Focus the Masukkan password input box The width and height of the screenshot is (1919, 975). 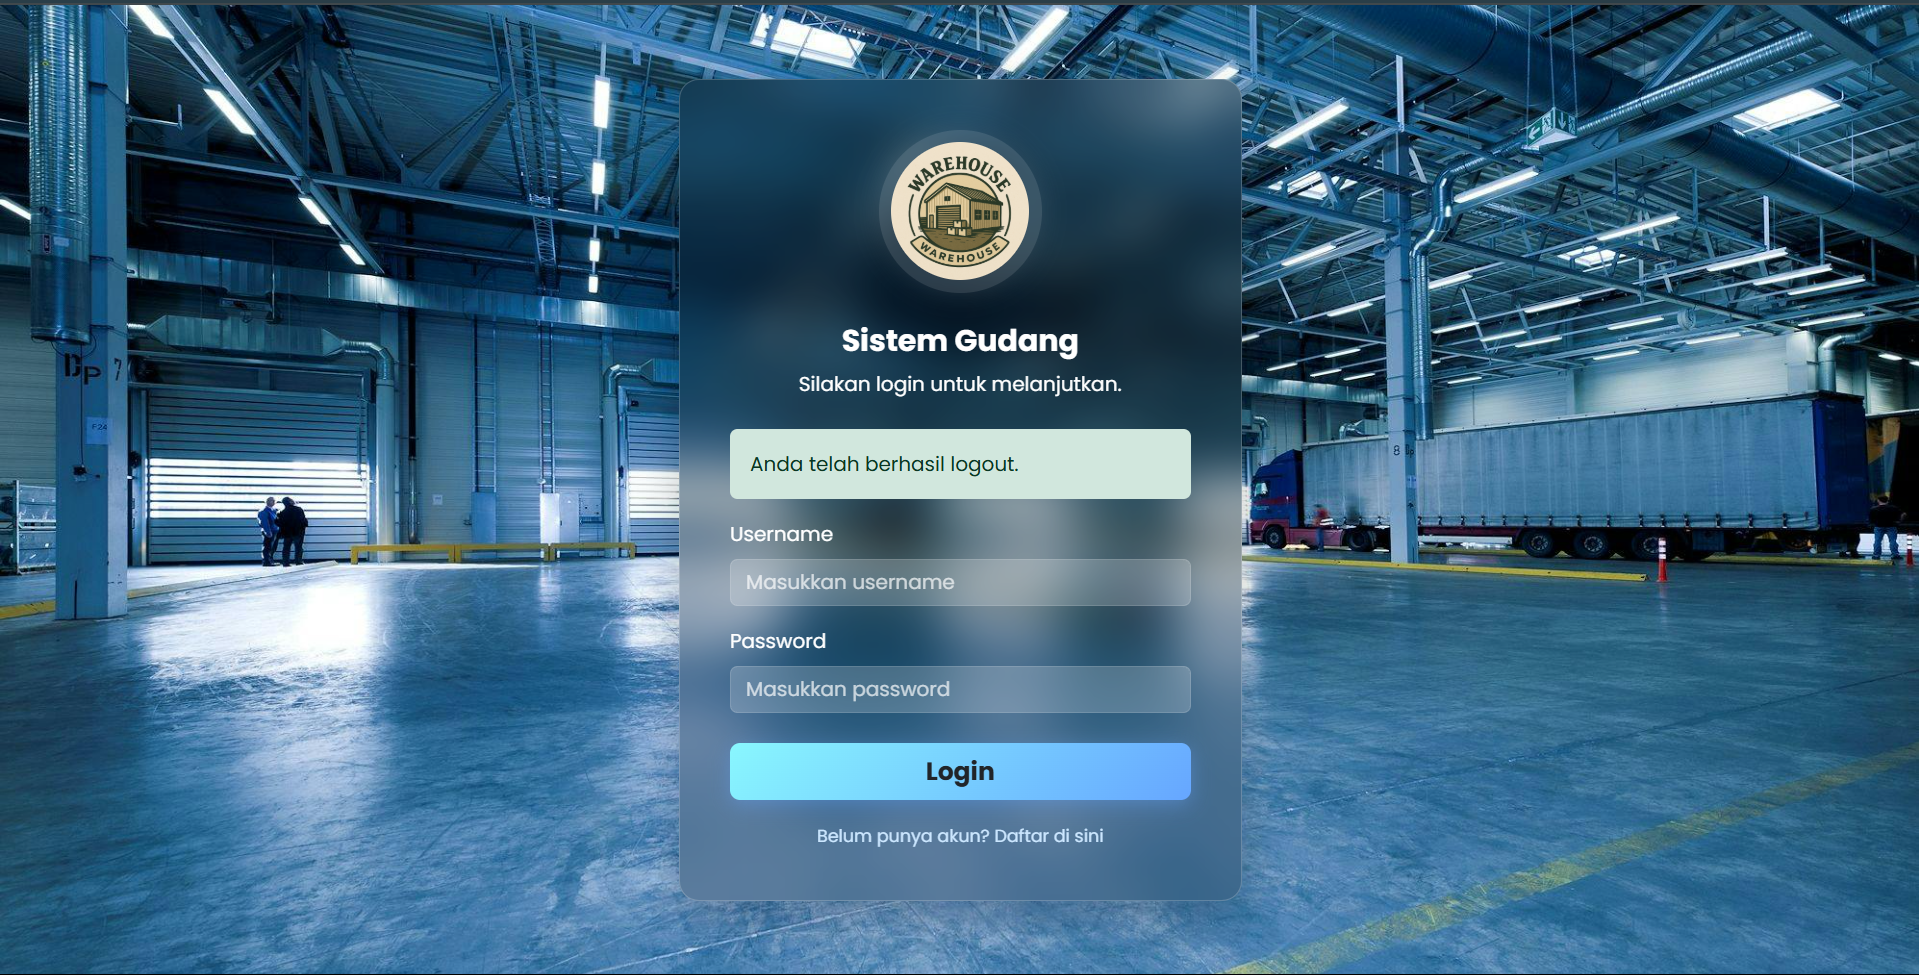[x=959, y=689]
